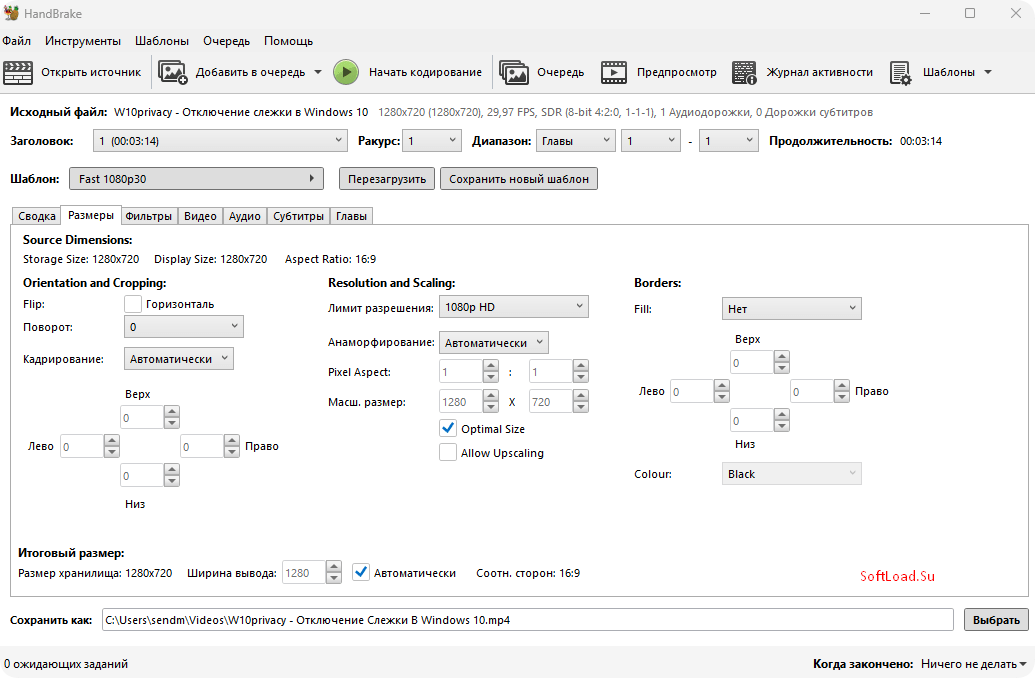Screen dimensions: 1035x678
Task: Expand the Fast 1080p30 preset selector
Action: tap(197, 178)
